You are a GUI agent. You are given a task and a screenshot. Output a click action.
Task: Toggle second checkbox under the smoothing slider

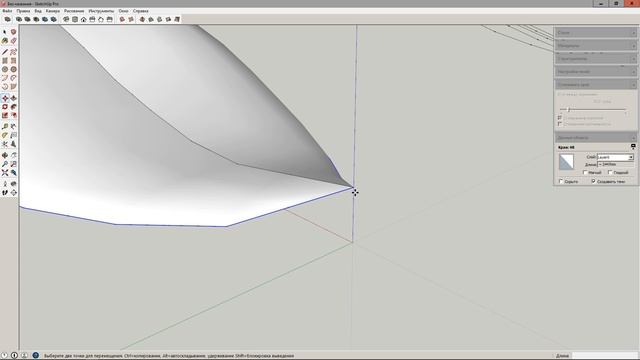(560, 124)
